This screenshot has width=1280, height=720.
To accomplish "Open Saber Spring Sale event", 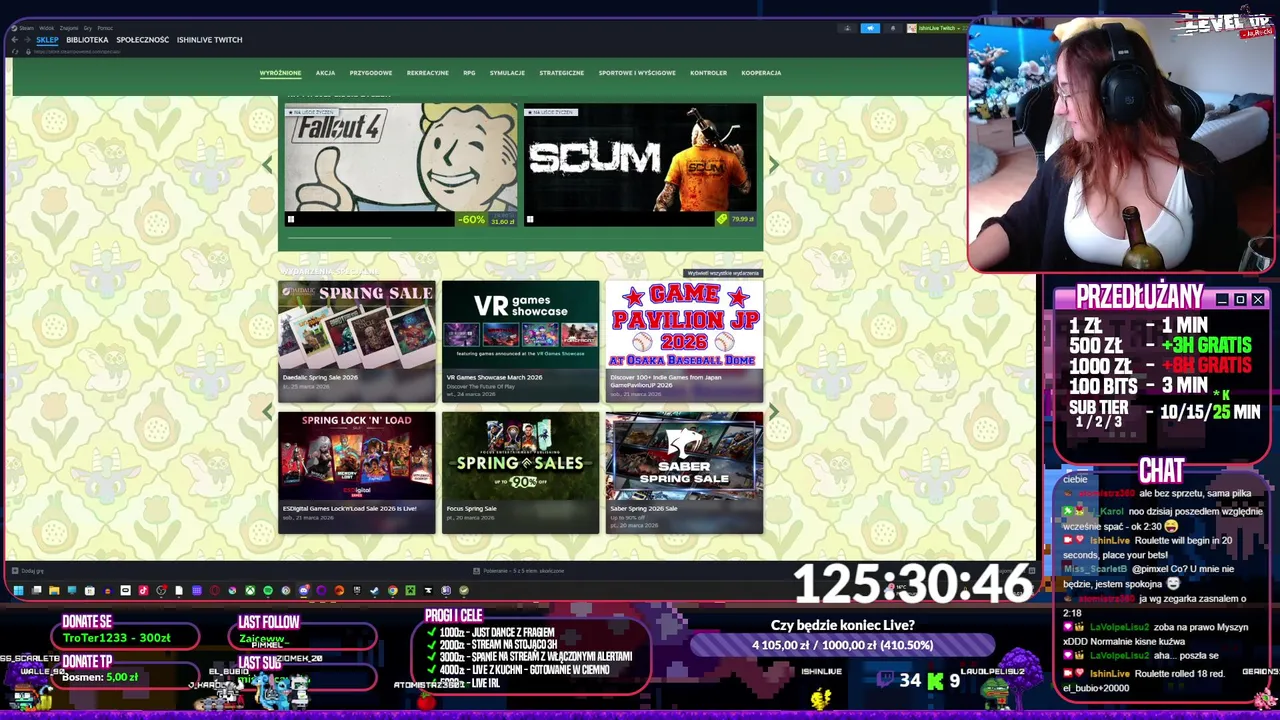I will tap(684, 472).
